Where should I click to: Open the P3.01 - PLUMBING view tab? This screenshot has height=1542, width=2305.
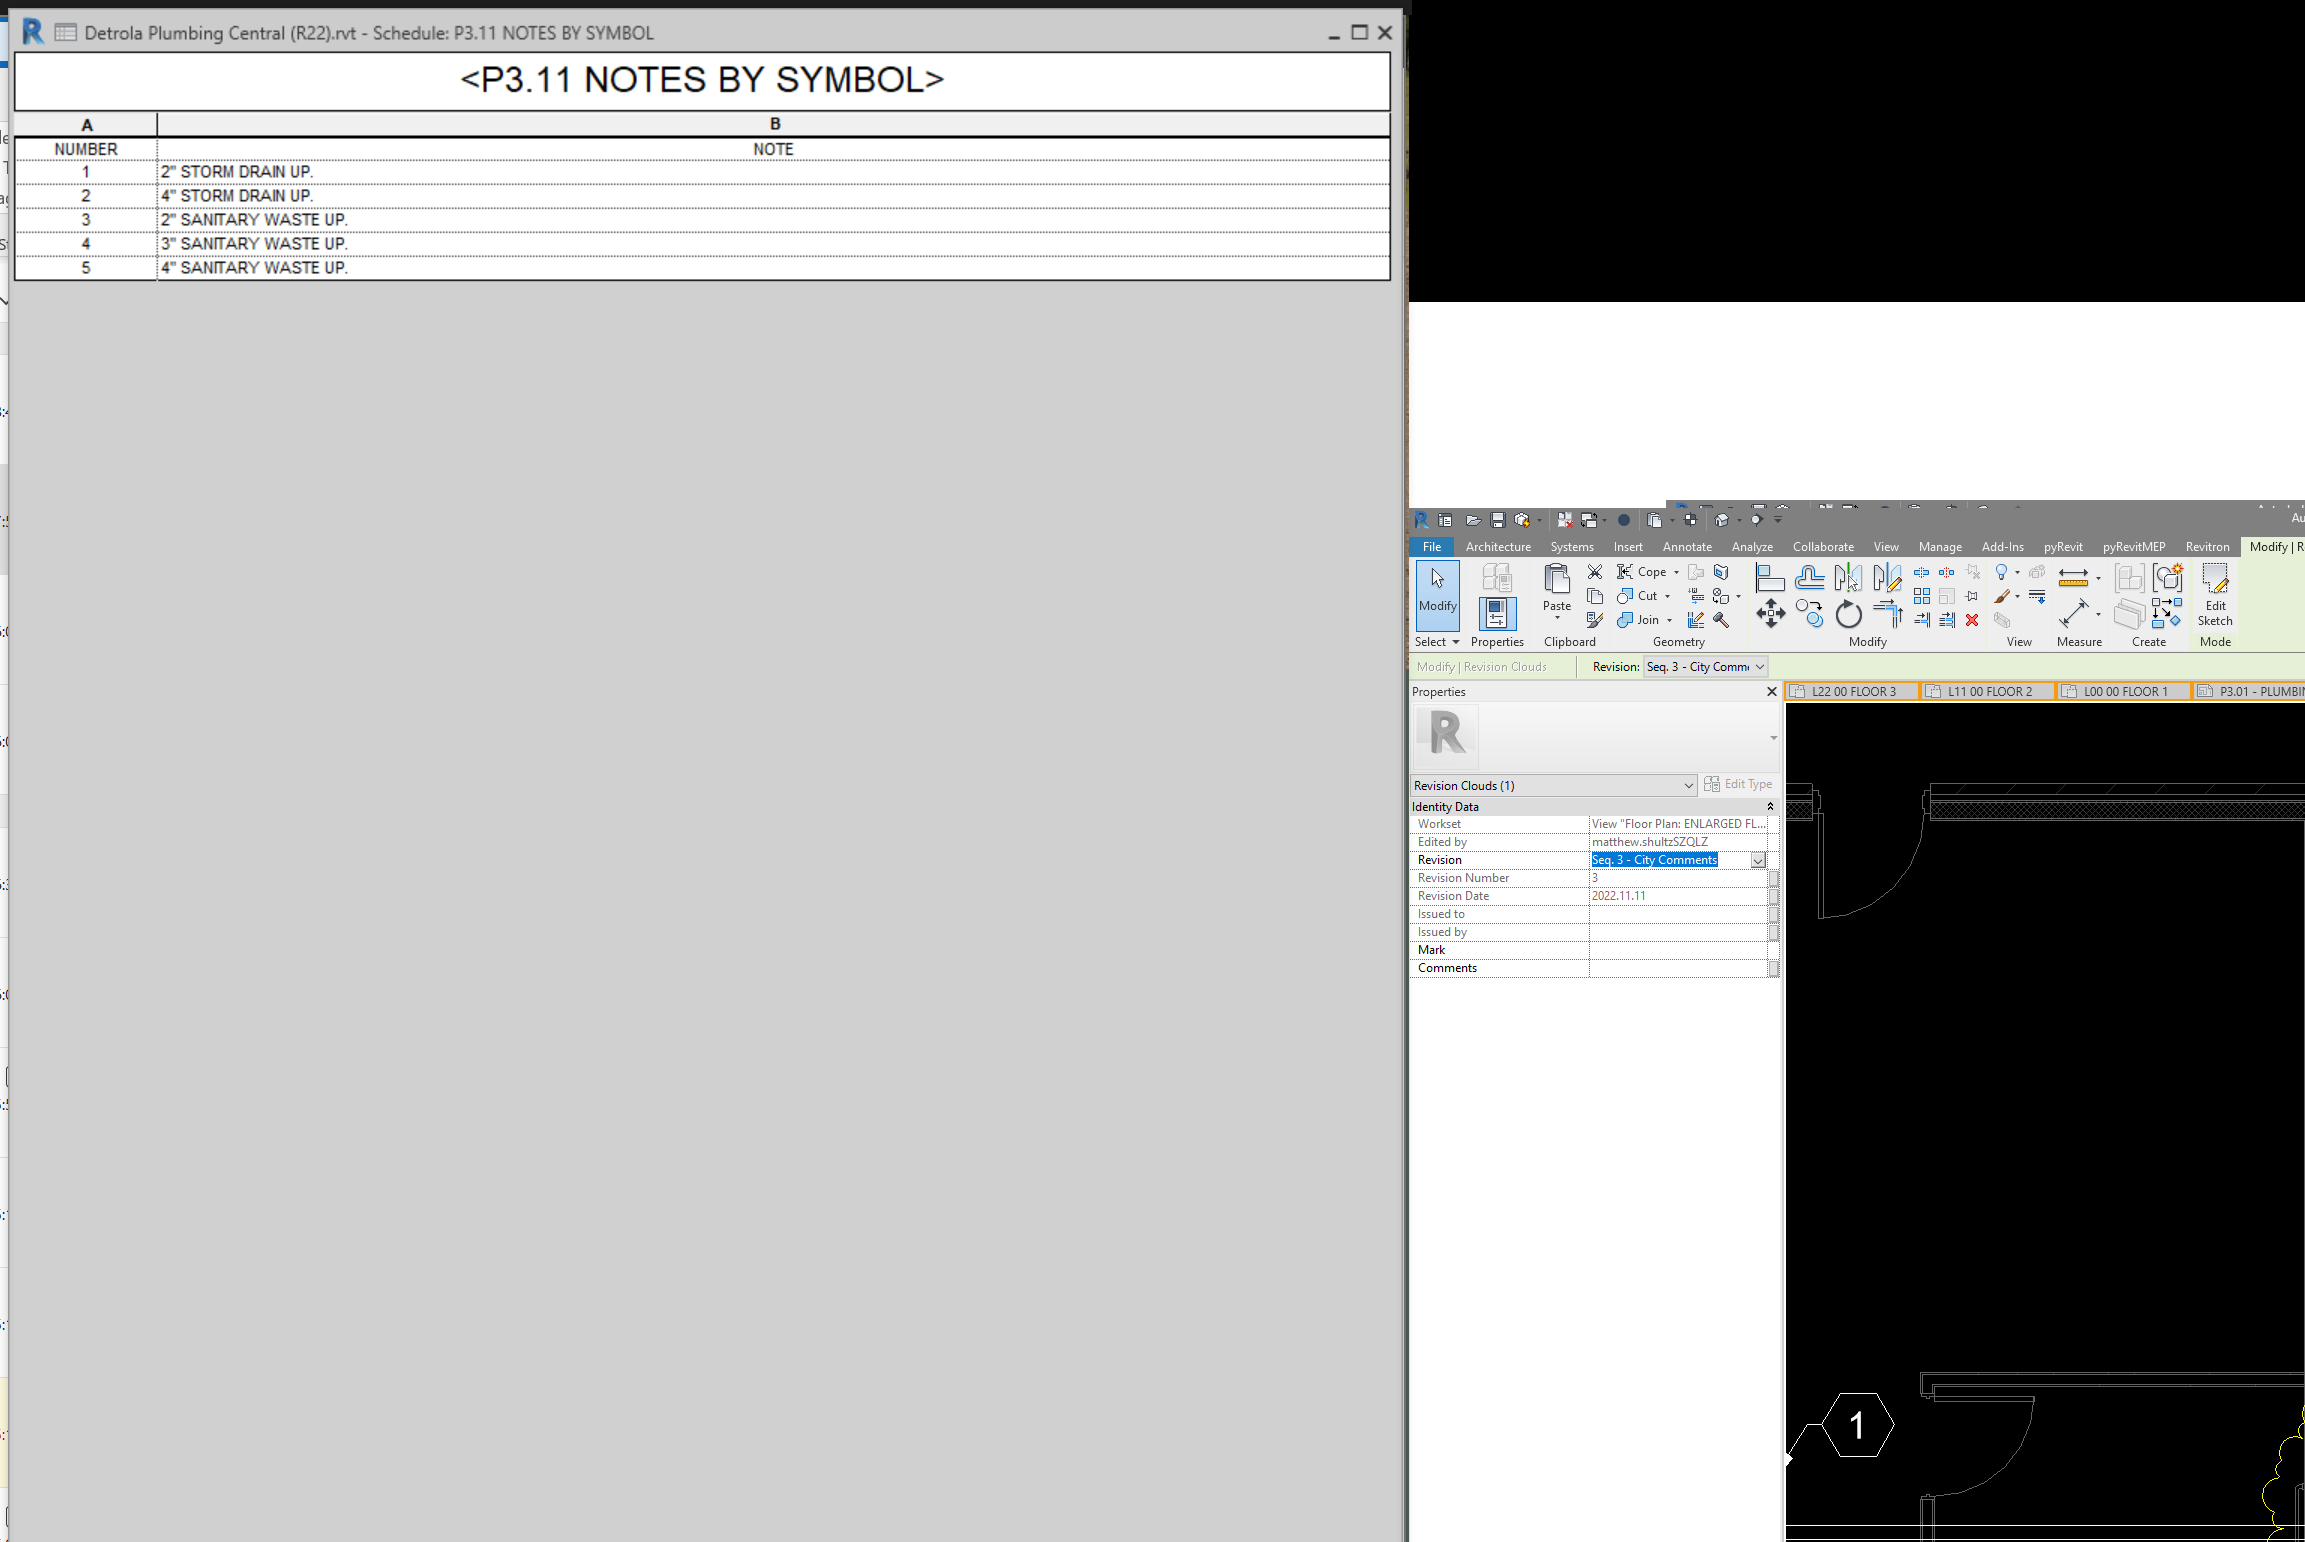click(2256, 691)
